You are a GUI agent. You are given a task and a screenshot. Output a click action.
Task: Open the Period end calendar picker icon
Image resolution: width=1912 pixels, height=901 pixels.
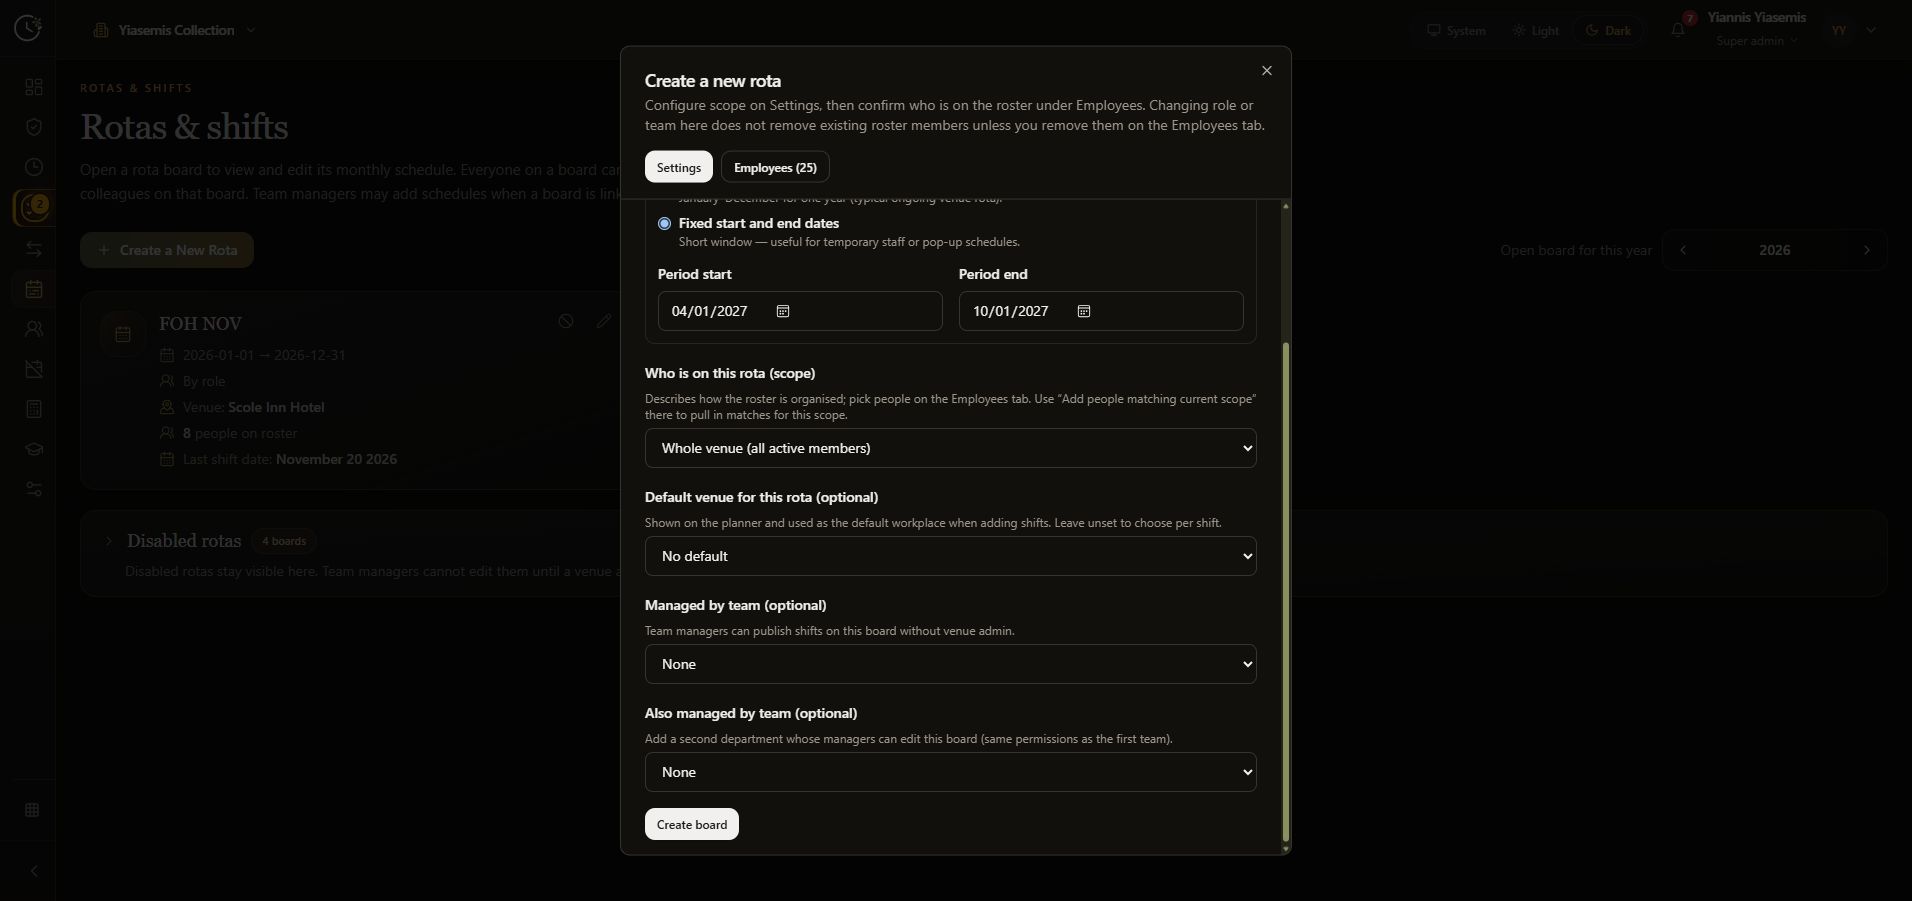point(1084,311)
